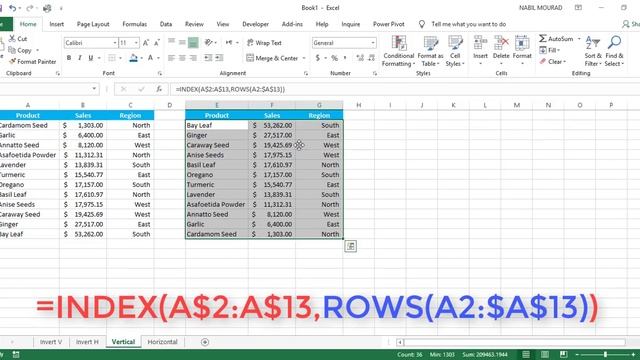Increase indent
640x360 pixels.
pyautogui.click(x=219, y=58)
